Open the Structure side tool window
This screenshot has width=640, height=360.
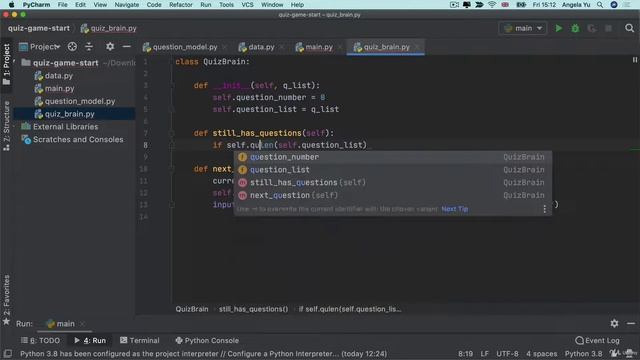[6, 126]
